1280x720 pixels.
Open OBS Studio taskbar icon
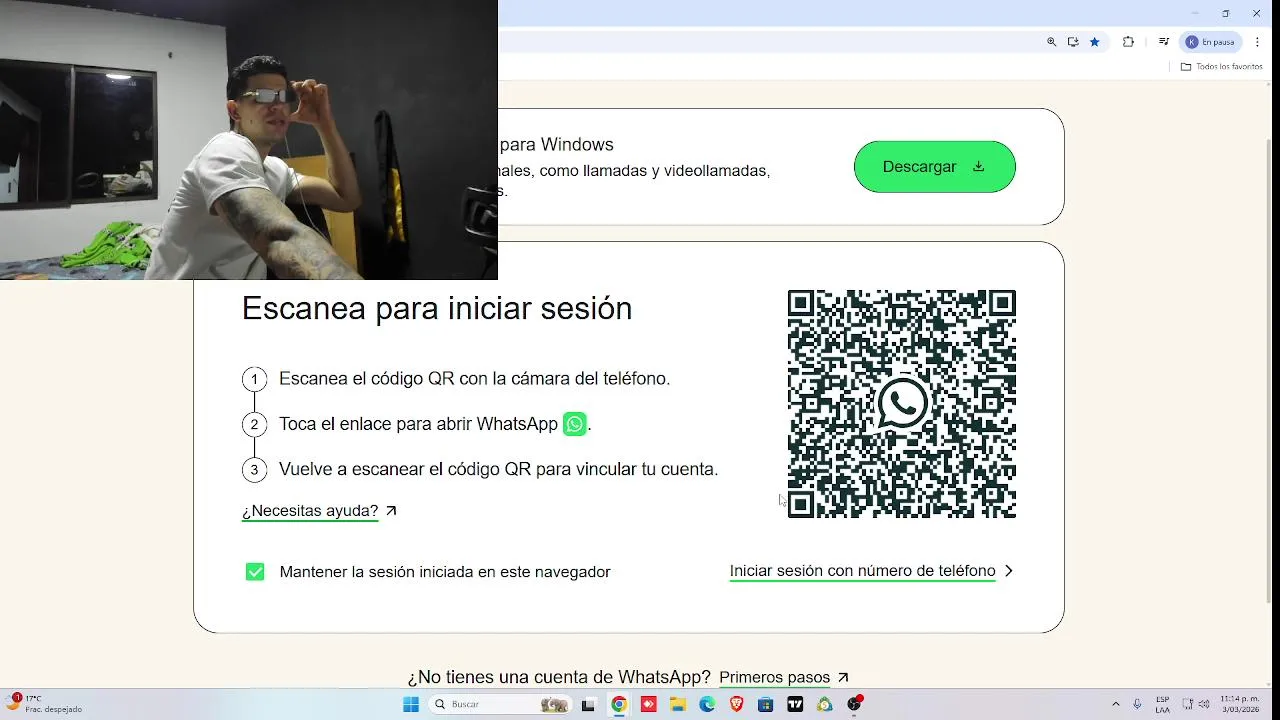(854, 704)
